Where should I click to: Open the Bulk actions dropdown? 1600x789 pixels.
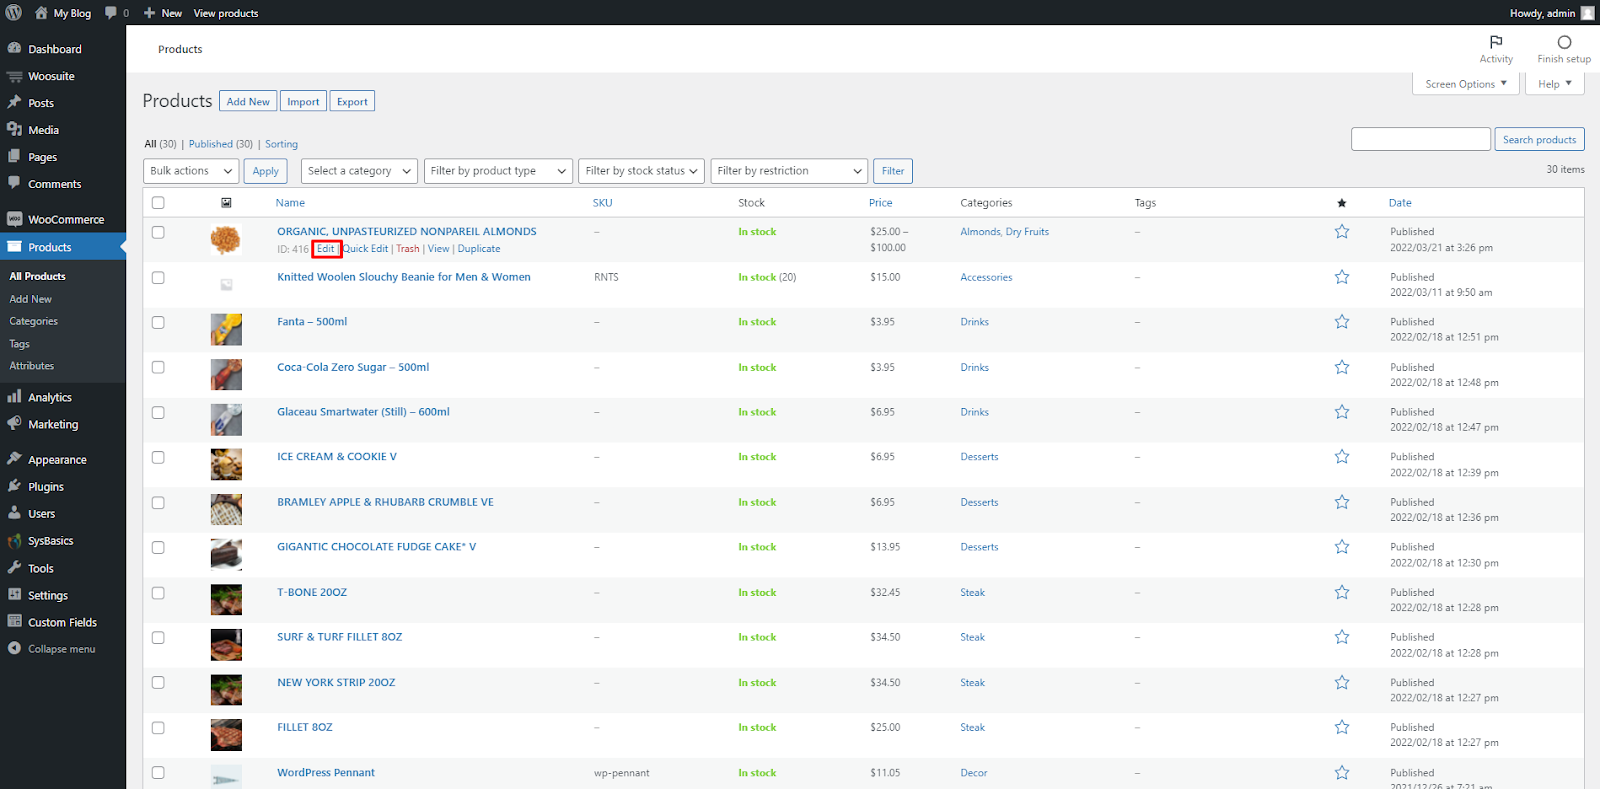point(191,171)
